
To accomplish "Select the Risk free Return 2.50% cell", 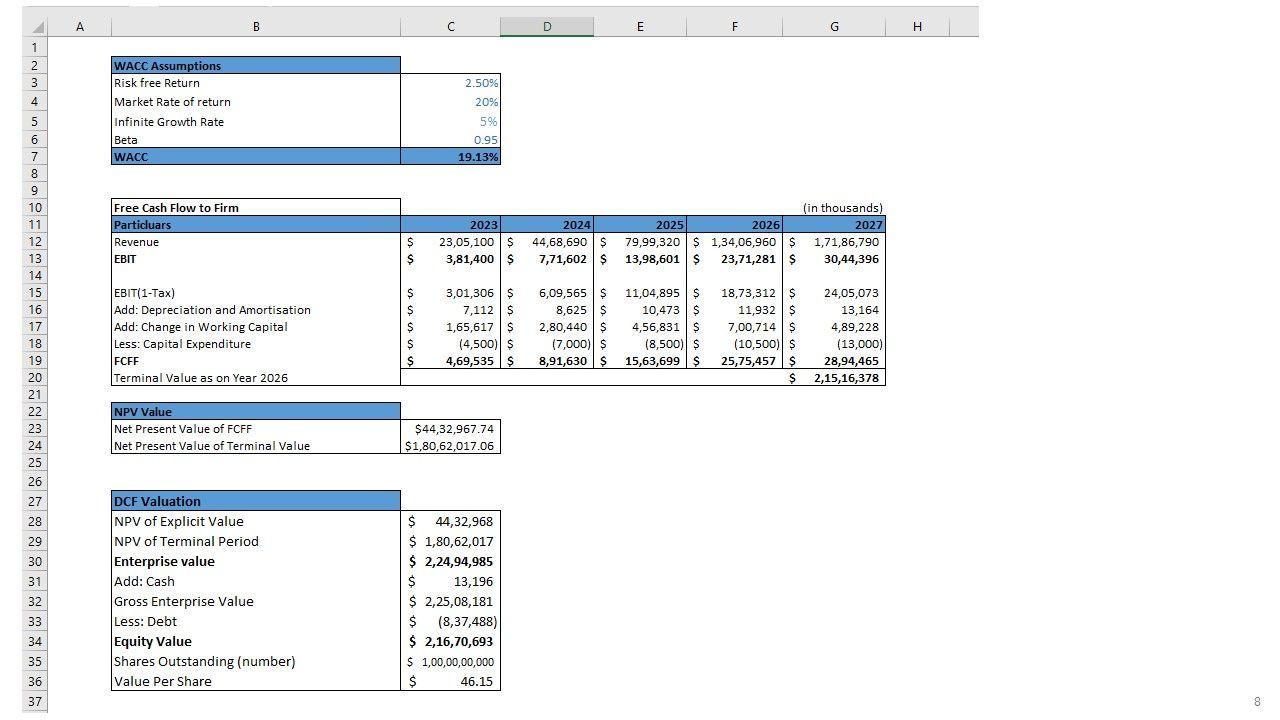I will (451, 83).
